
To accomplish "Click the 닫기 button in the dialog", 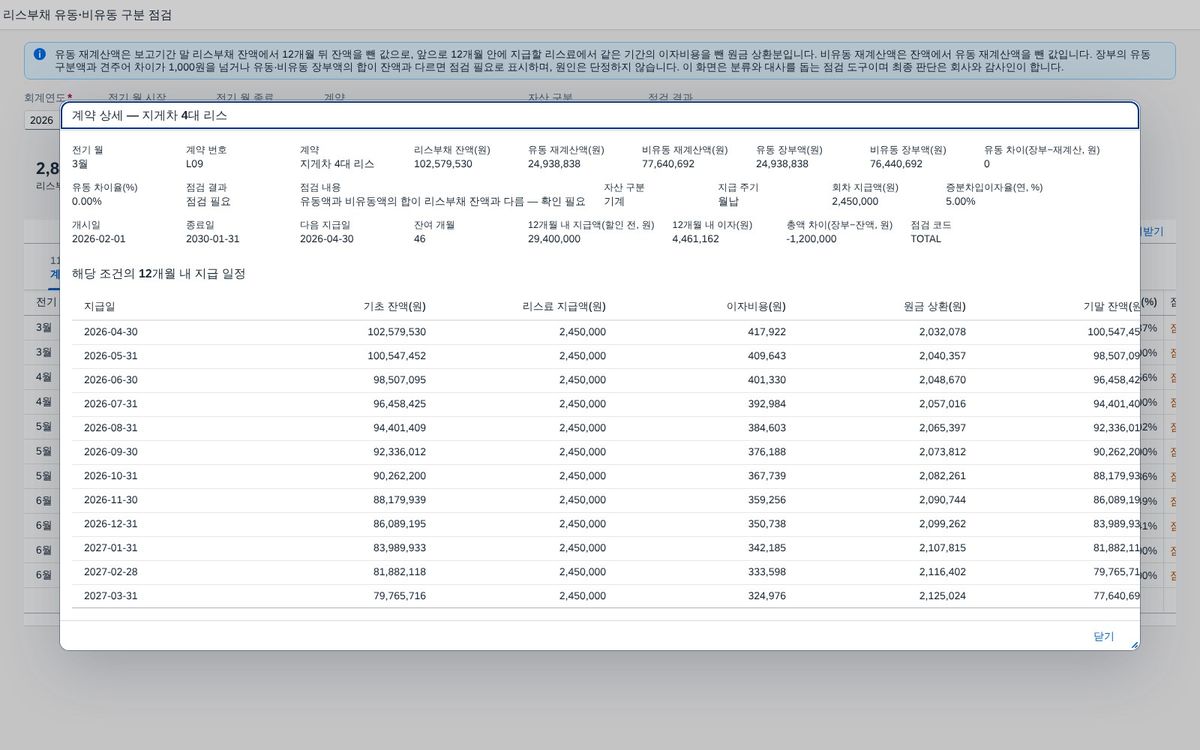I will pyautogui.click(x=1103, y=636).
